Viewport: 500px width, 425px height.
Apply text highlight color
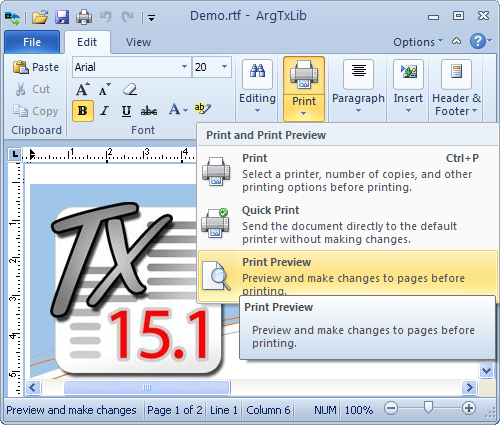202,108
